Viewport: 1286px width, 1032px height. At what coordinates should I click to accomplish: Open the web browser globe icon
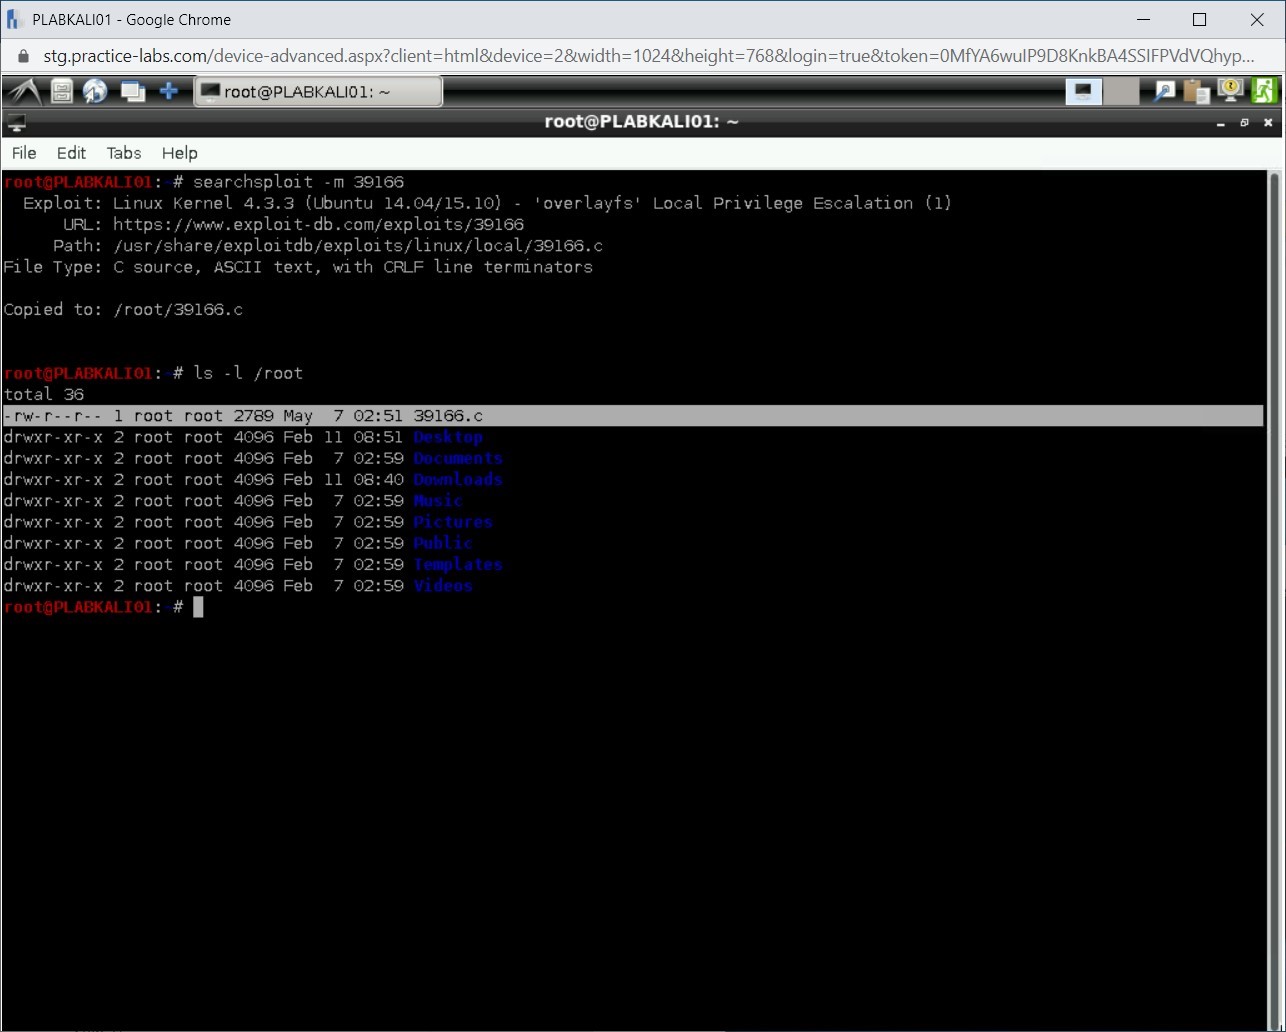point(95,92)
